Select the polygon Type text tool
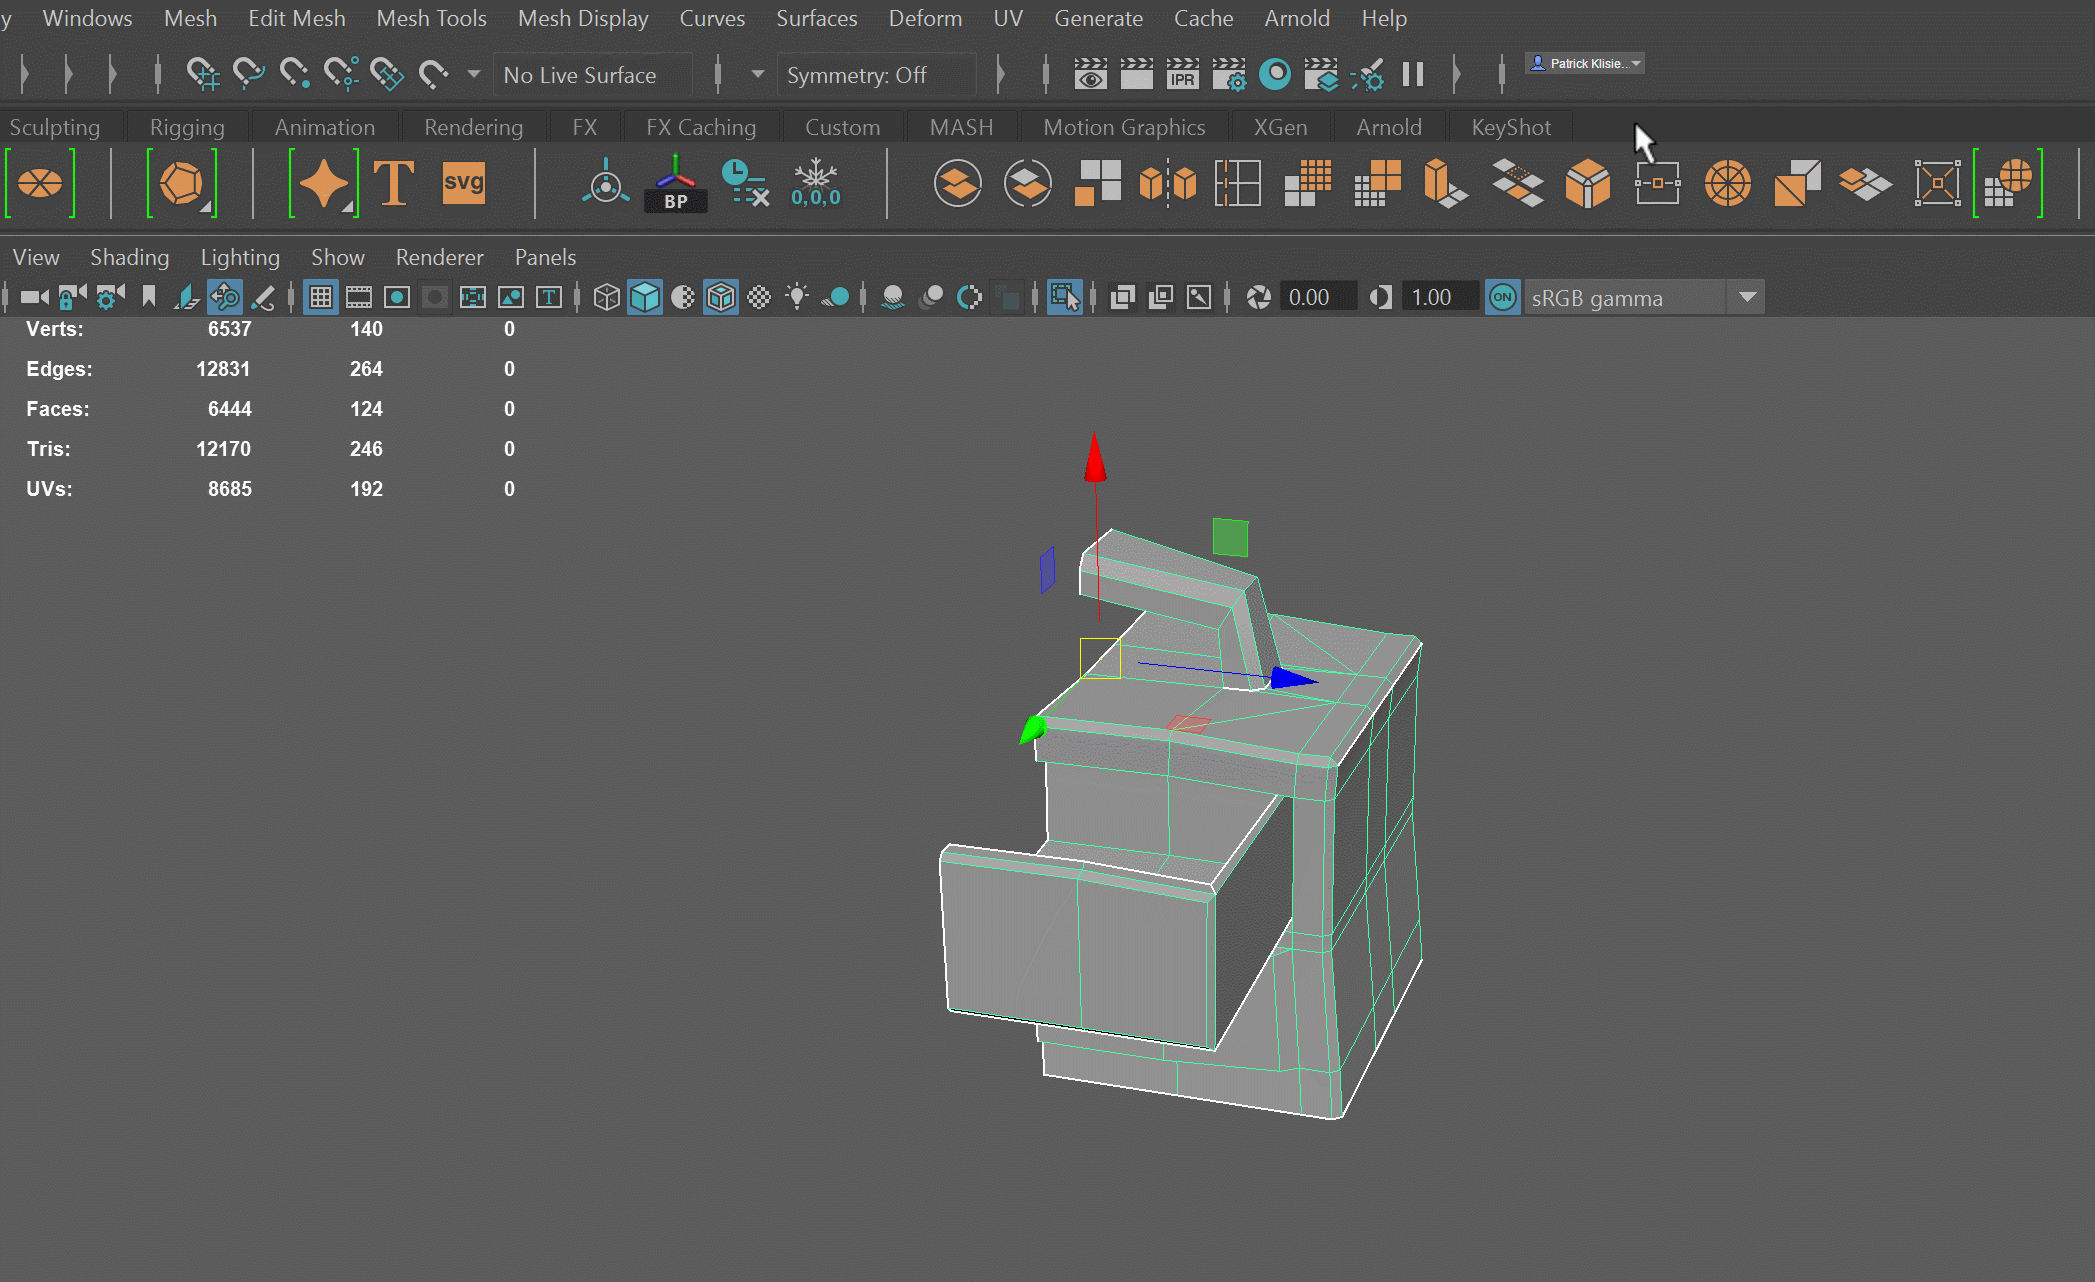2095x1282 pixels. [393, 183]
